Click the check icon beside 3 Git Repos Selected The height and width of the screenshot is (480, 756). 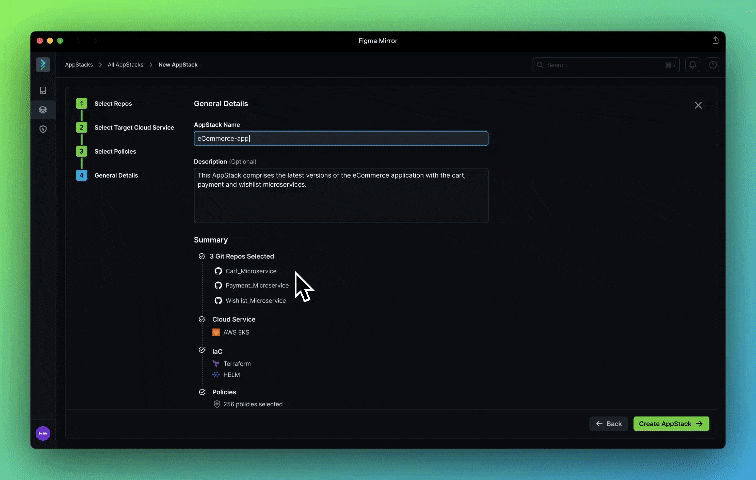[x=202, y=256]
